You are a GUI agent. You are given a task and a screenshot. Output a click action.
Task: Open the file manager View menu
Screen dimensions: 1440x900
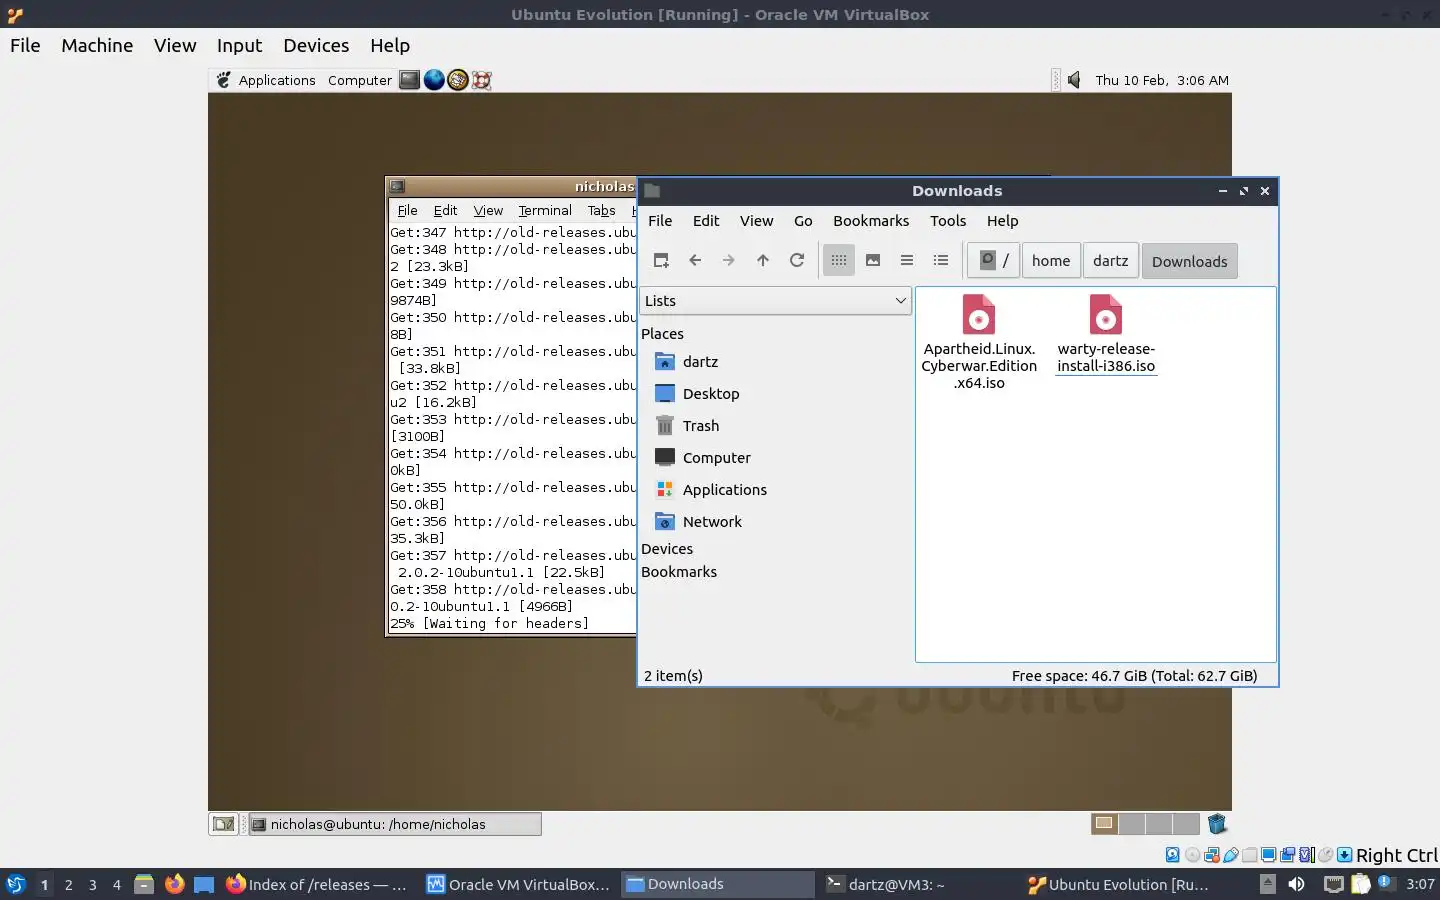[x=756, y=221]
